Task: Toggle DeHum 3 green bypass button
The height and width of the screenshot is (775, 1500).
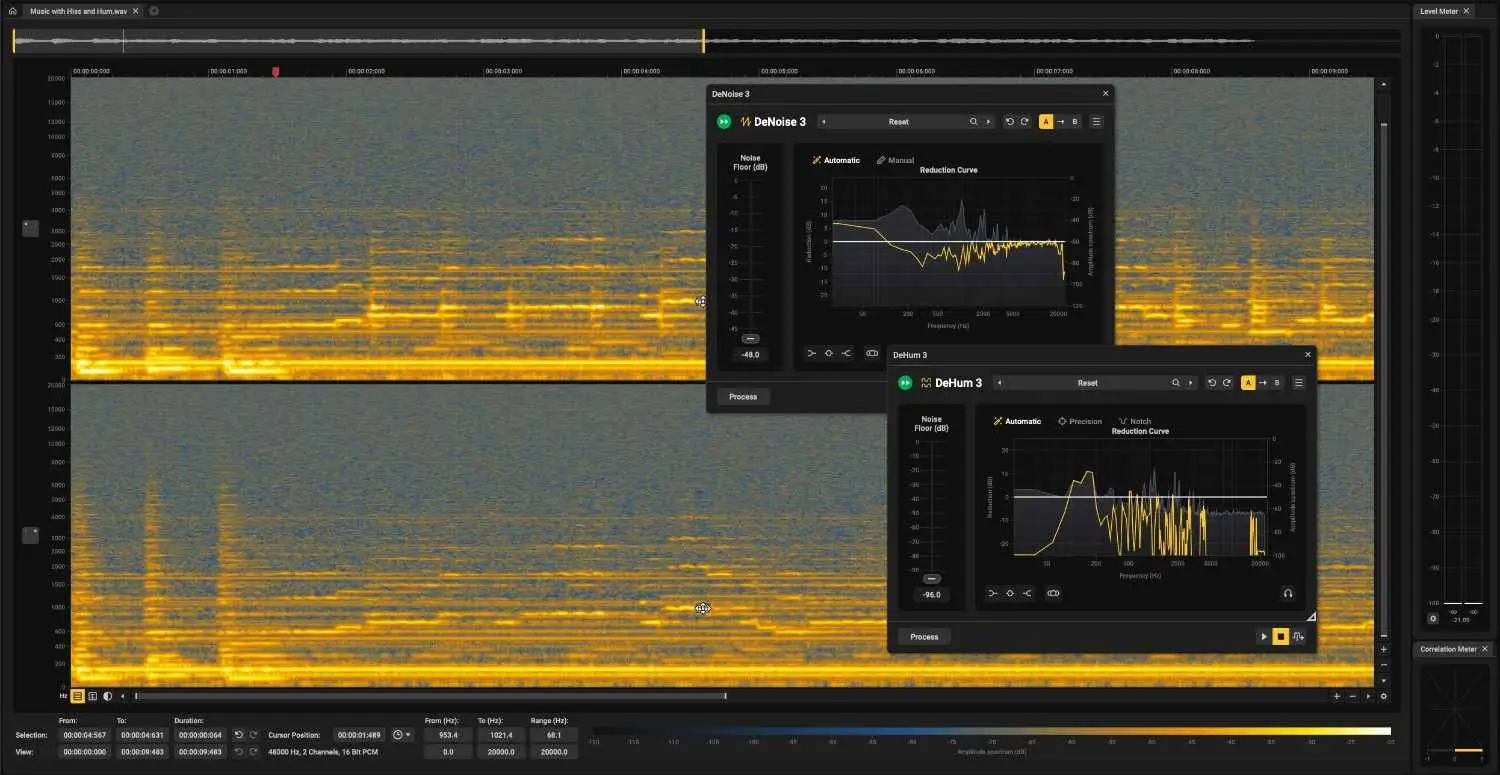Action: click(905, 383)
